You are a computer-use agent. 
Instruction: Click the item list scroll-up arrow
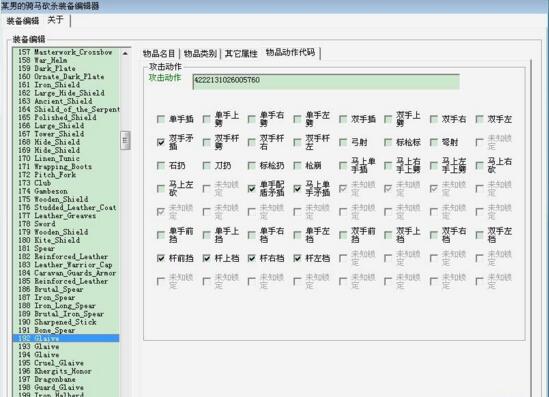pos(125,53)
